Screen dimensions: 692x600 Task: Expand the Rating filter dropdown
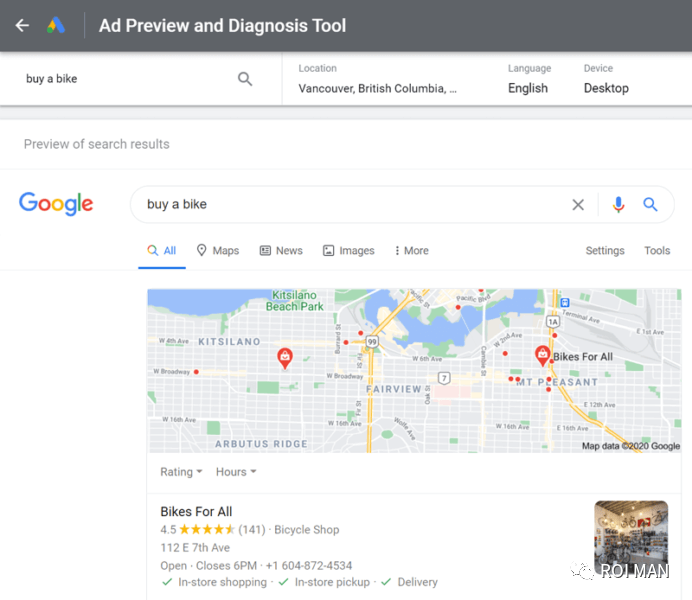(x=181, y=472)
